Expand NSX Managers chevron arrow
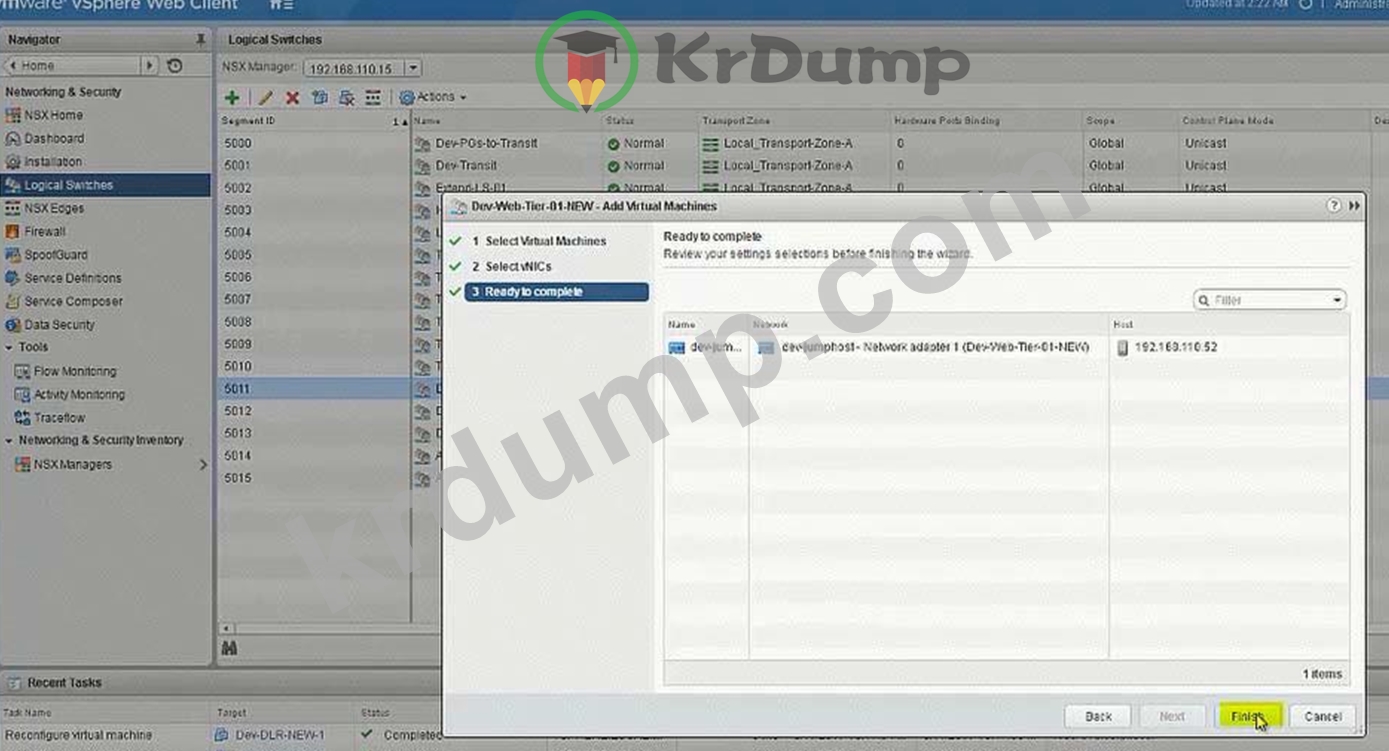This screenshot has height=751, width=1389. pos(203,464)
